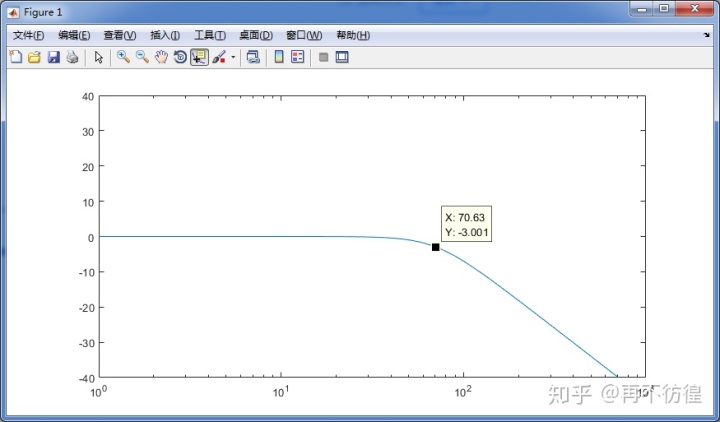This screenshot has width=720, height=422.
Task: Open the 帮助(H) menu
Action: [x=353, y=35]
